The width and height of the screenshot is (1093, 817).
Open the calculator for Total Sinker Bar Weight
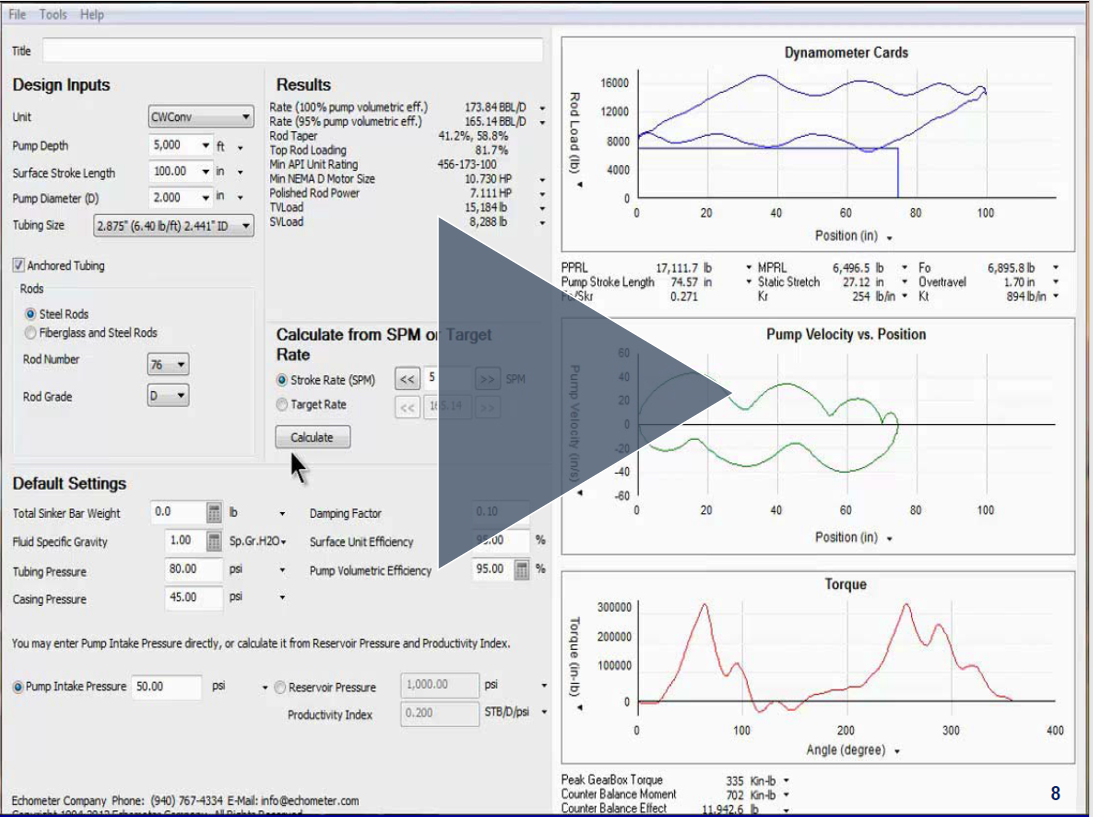click(213, 512)
